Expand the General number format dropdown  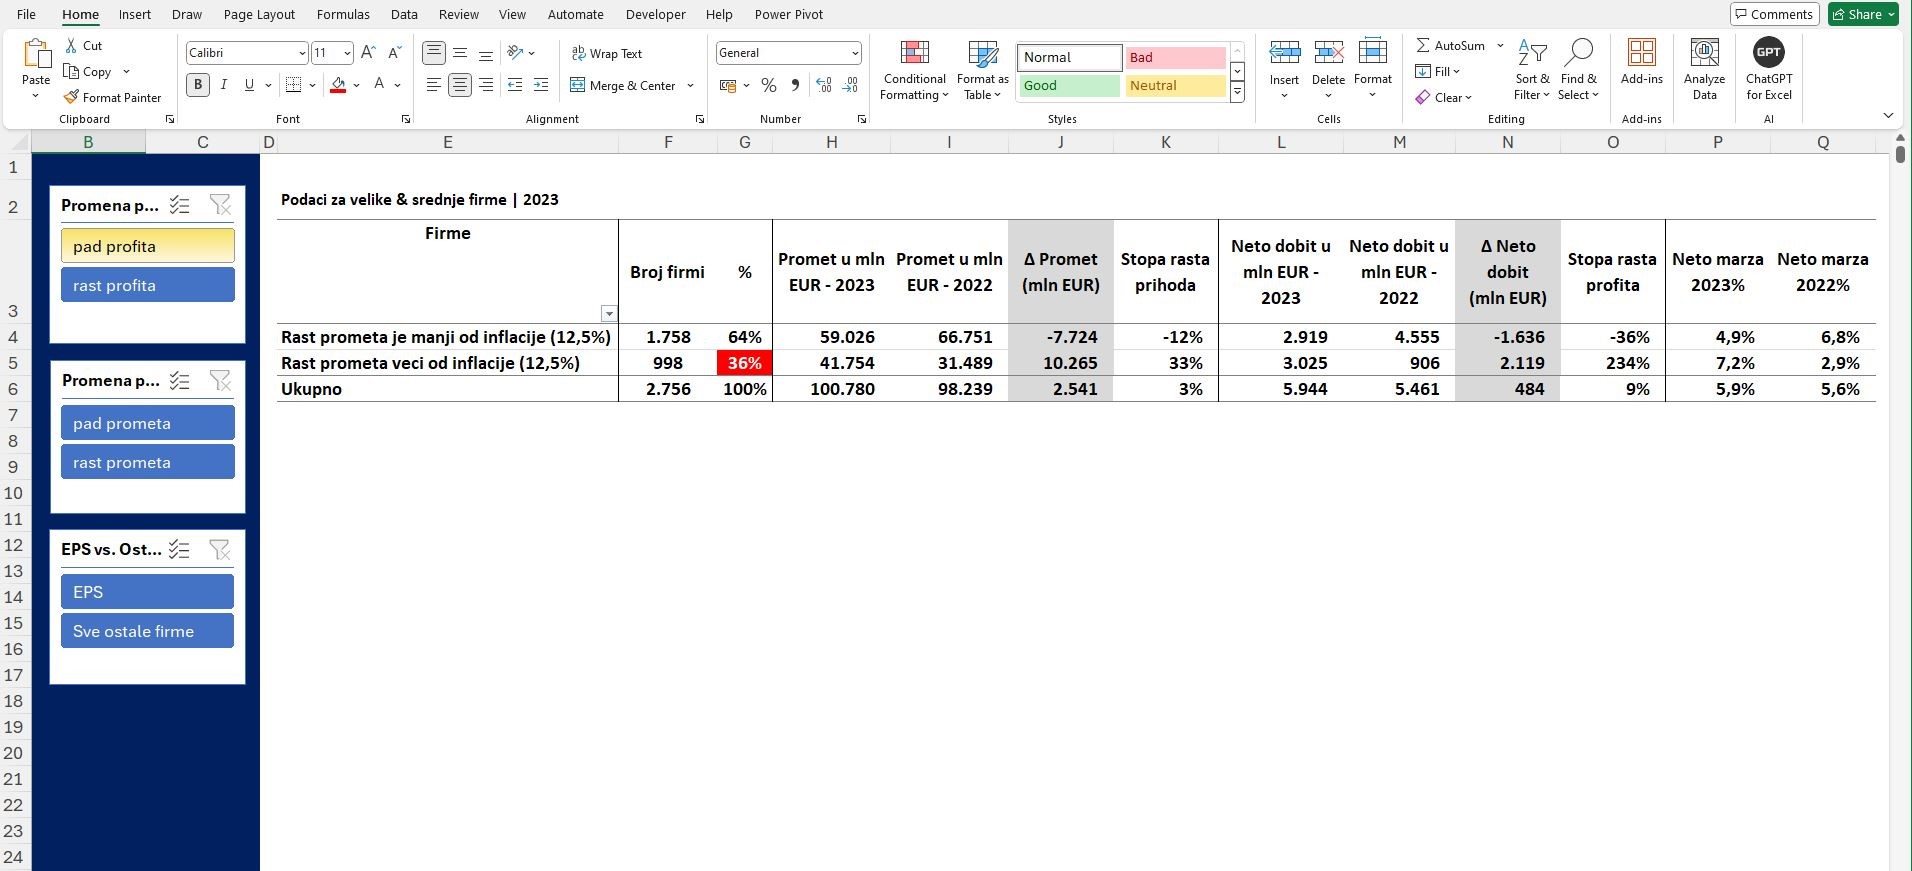pyautogui.click(x=855, y=53)
